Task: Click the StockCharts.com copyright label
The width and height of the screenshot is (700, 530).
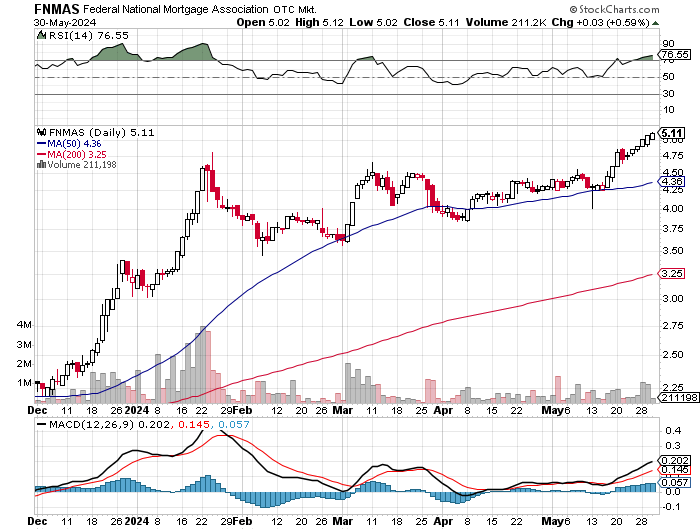Action: point(614,9)
